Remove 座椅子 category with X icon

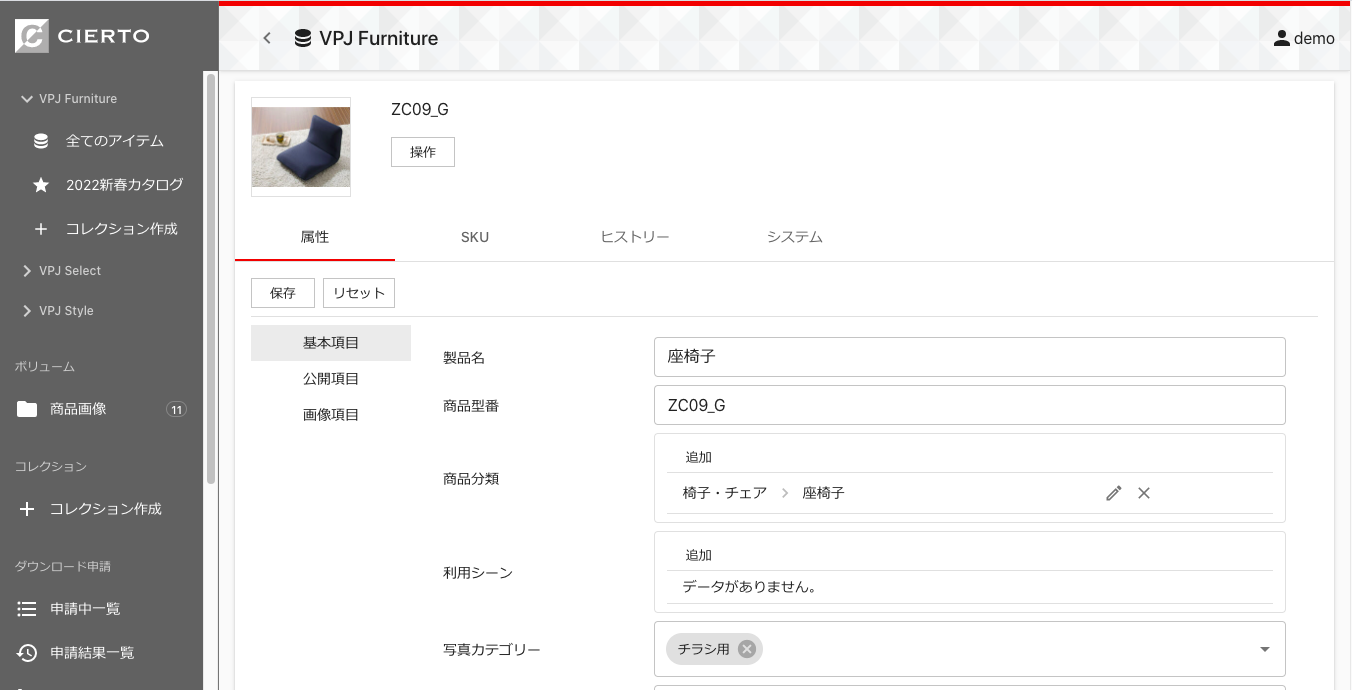[1144, 493]
